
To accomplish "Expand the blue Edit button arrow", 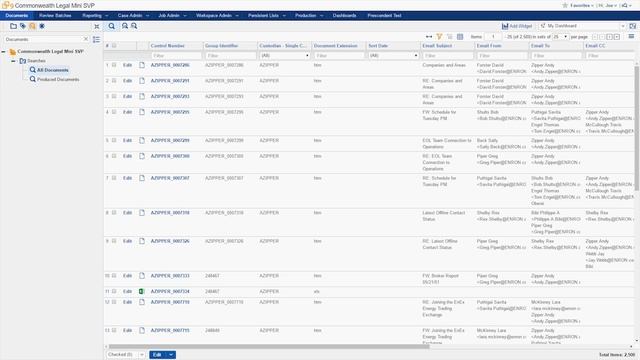I will click(171, 355).
